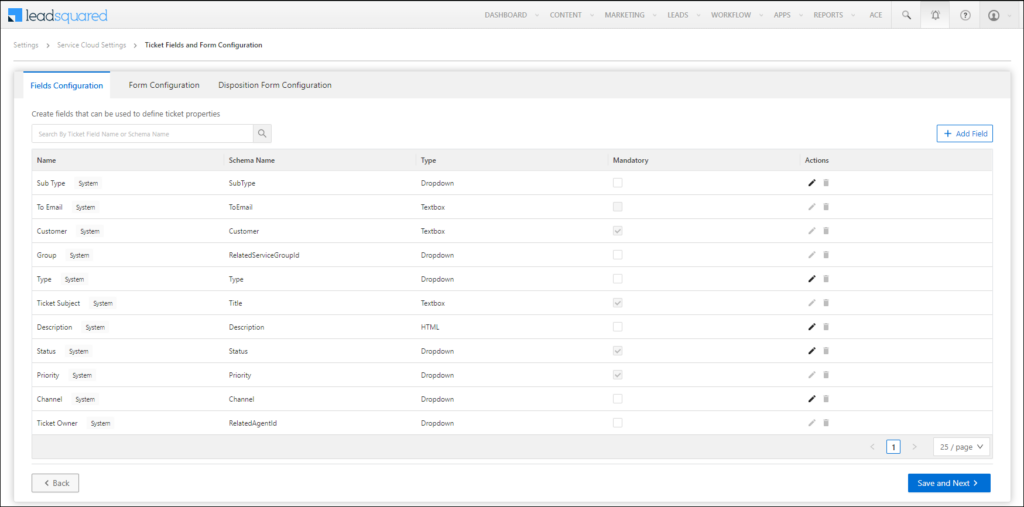Viewport: 1024px width, 507px height.
Task: Toggle Mandatory checkbox for Ticket Owner
Action: [617, 423]
